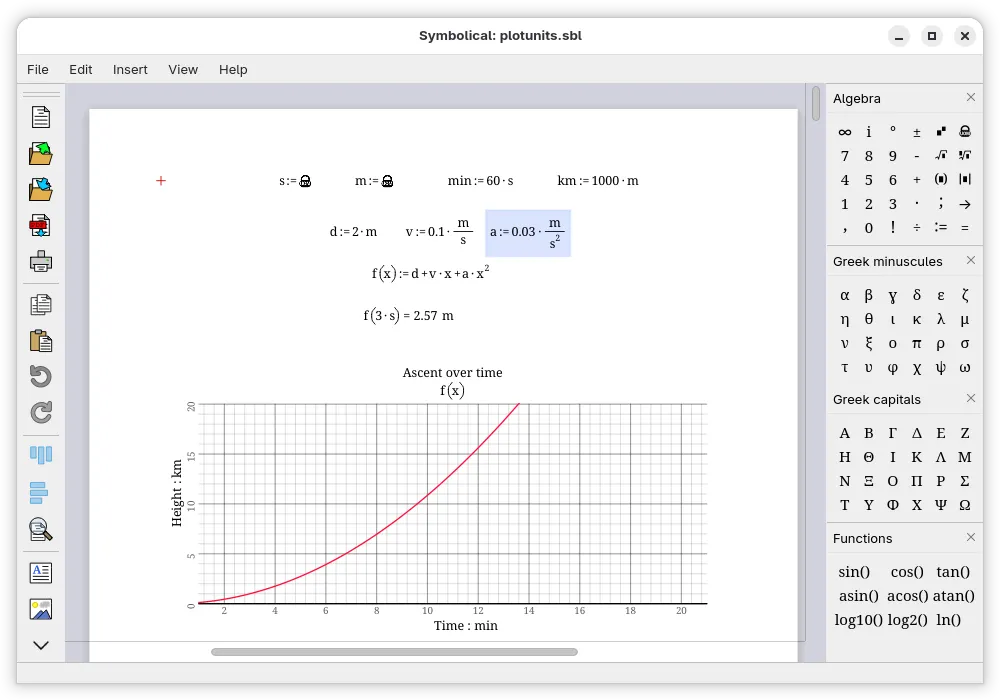Select the highlighted a:=0.03 expression
The height and width of the screenshot is (700, 1000).
pyautogui.click(x=528, y=233)
